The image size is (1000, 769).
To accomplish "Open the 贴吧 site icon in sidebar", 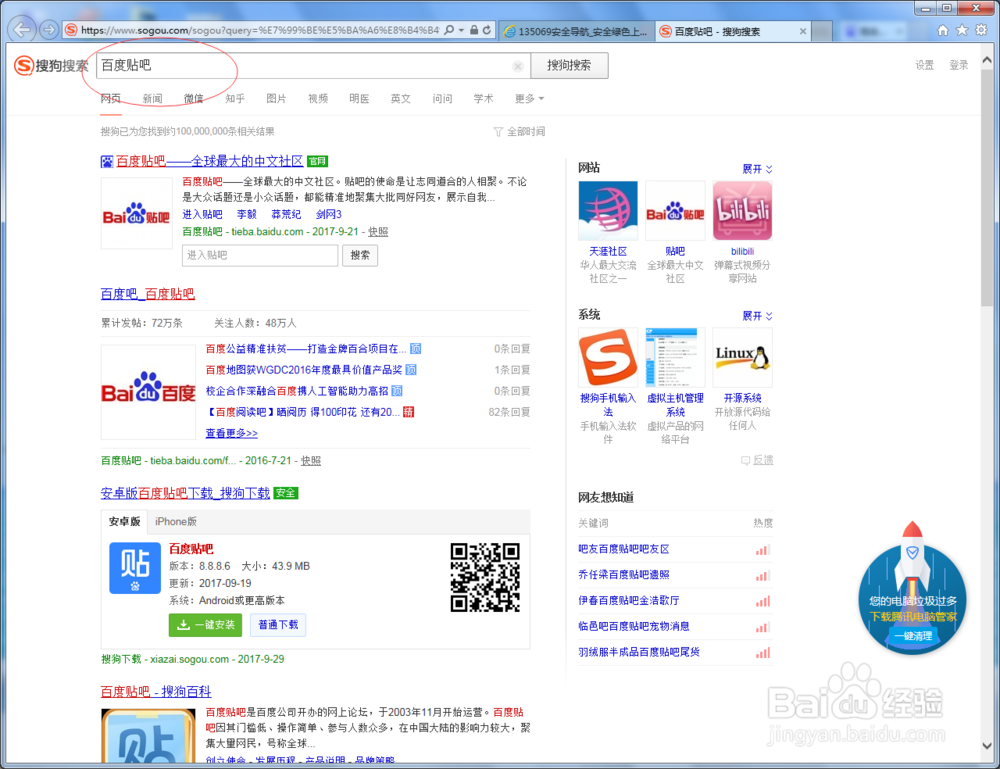I will pyautogui.click(x=675, y=210).
